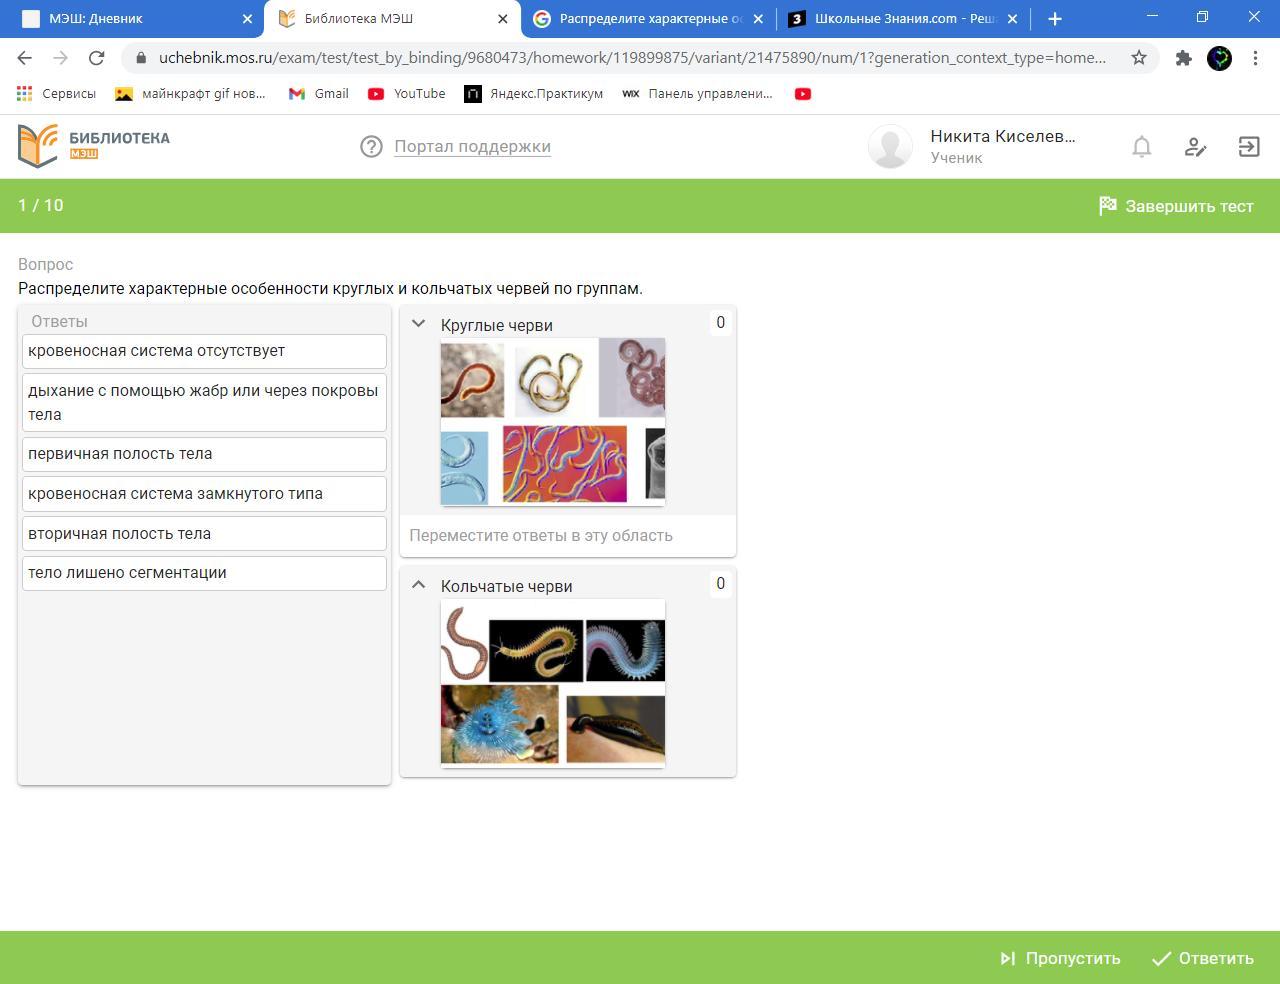Click the 1 / 10 progress indicator

point(41,205)
